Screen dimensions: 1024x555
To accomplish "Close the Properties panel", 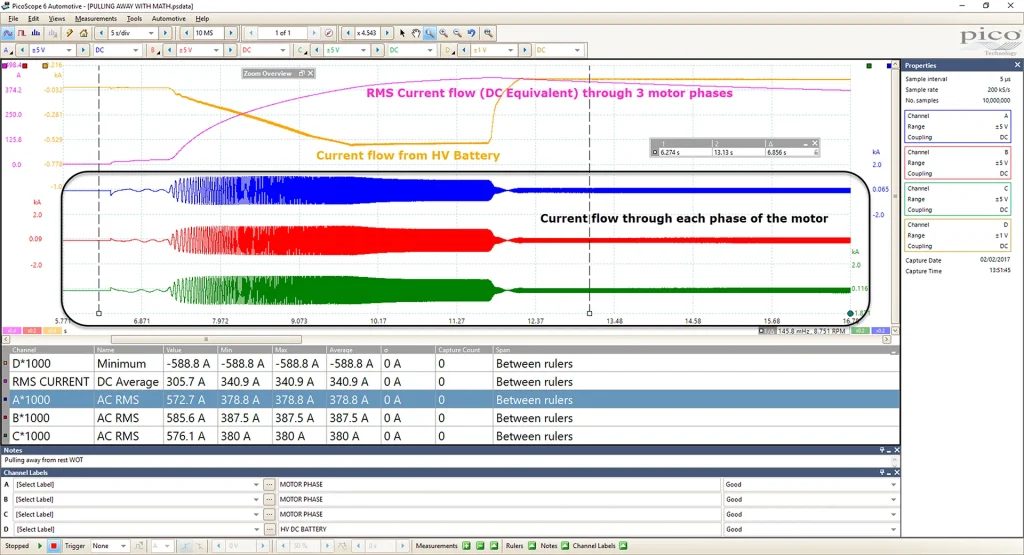I will click(x=1017, y=65).
